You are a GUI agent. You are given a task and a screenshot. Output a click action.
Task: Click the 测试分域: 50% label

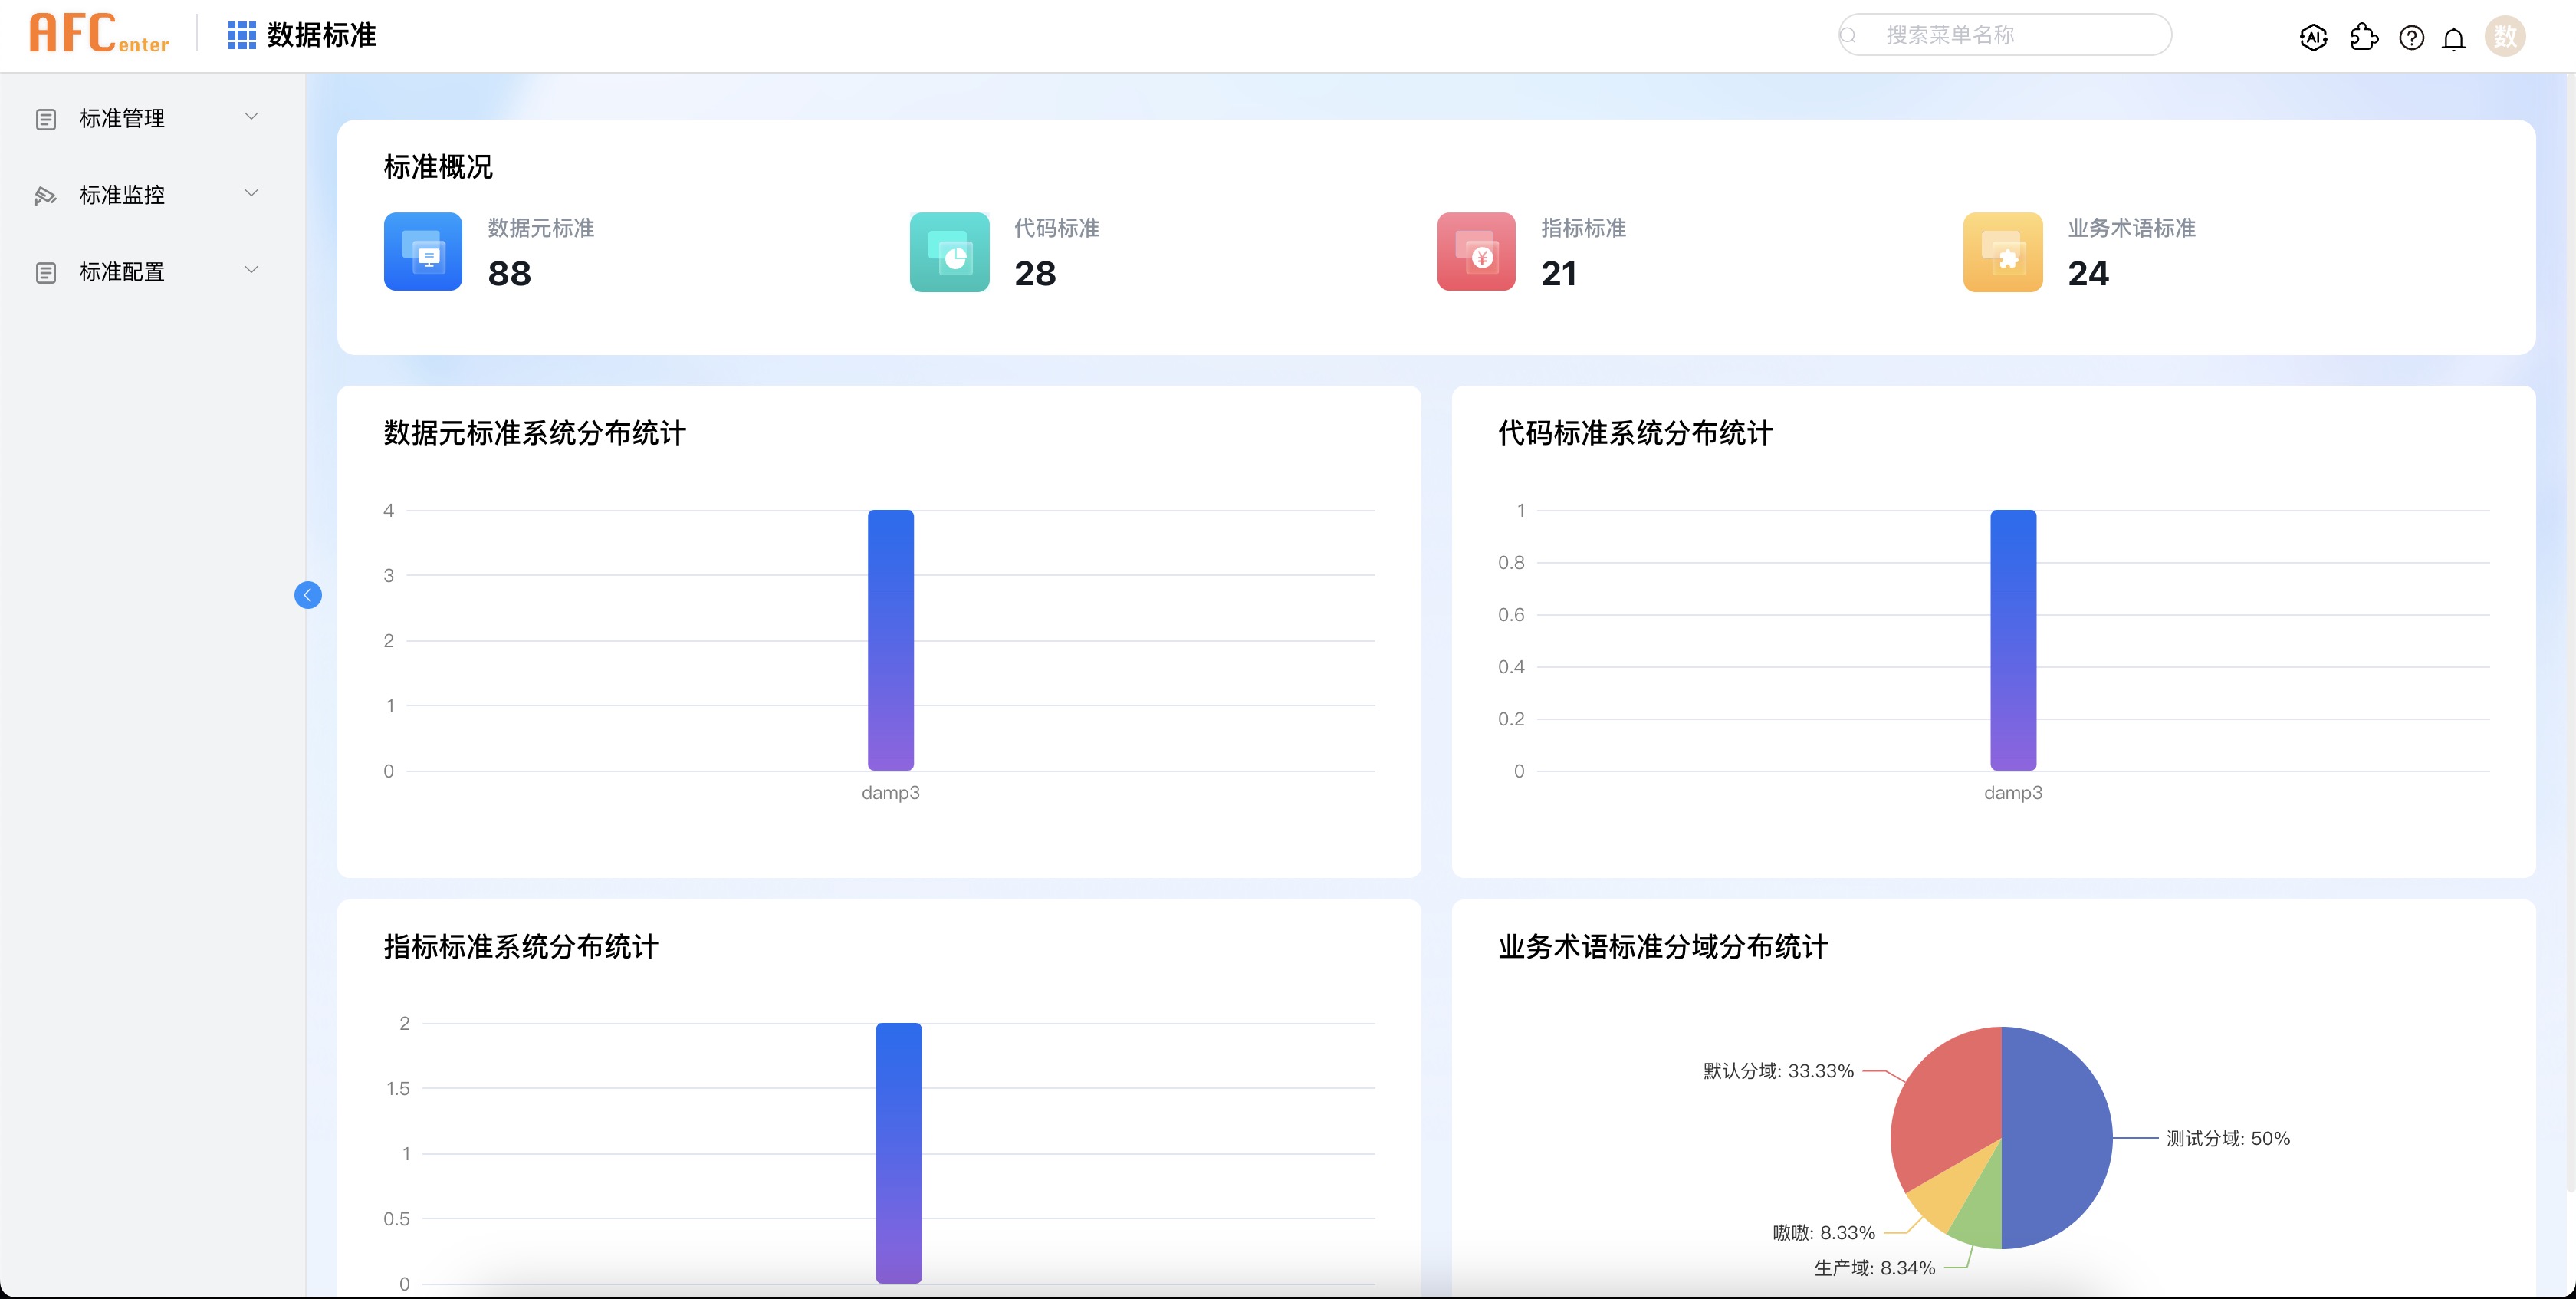pos(2228,1138)
